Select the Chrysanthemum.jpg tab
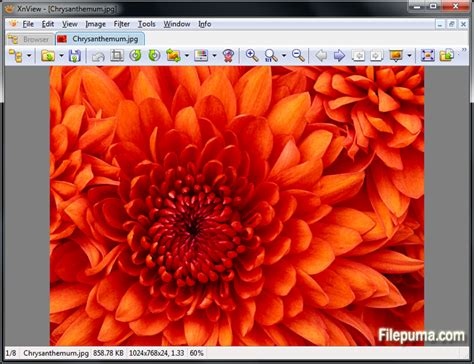 (100, 39)
